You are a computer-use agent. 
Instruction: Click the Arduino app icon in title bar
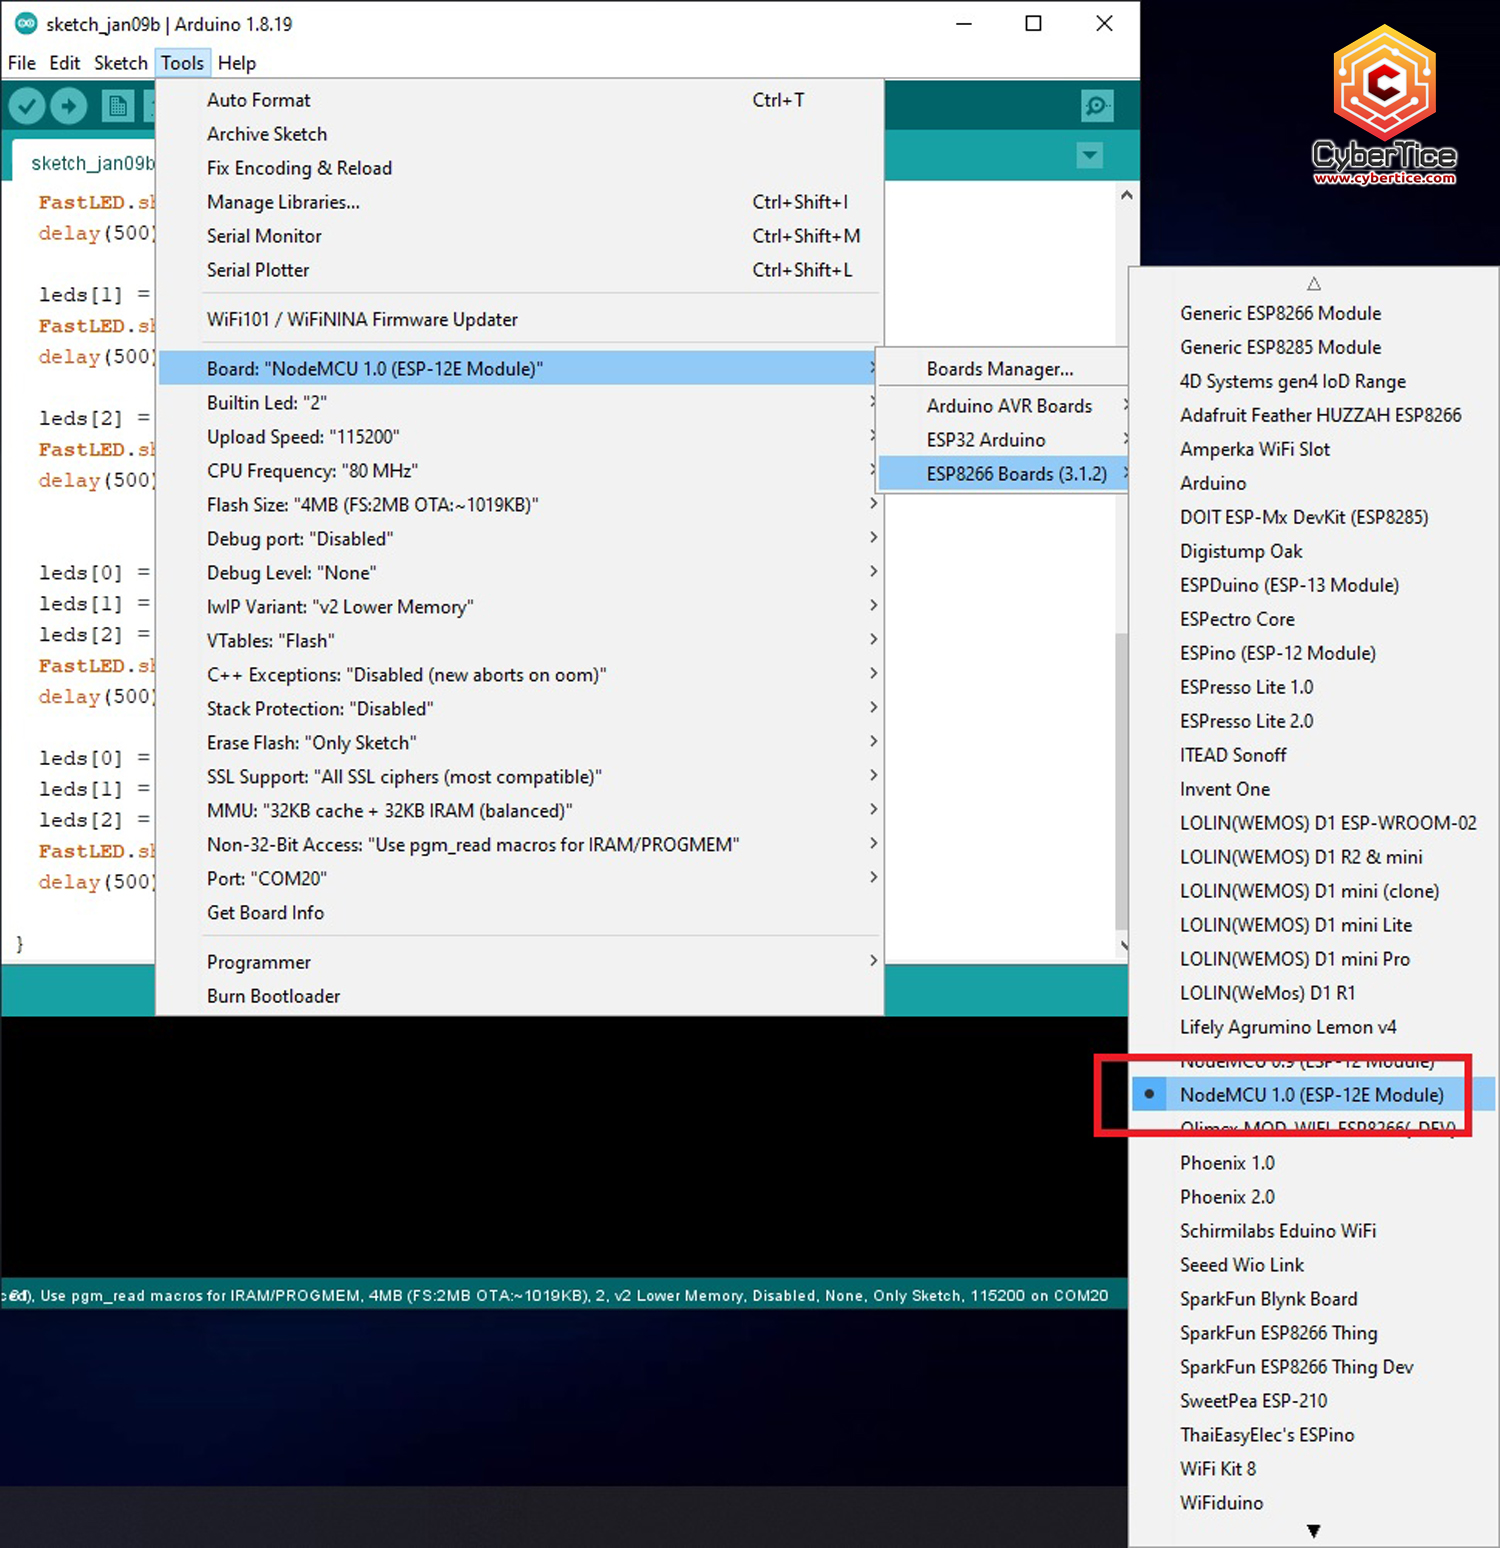tap(25, 24)
